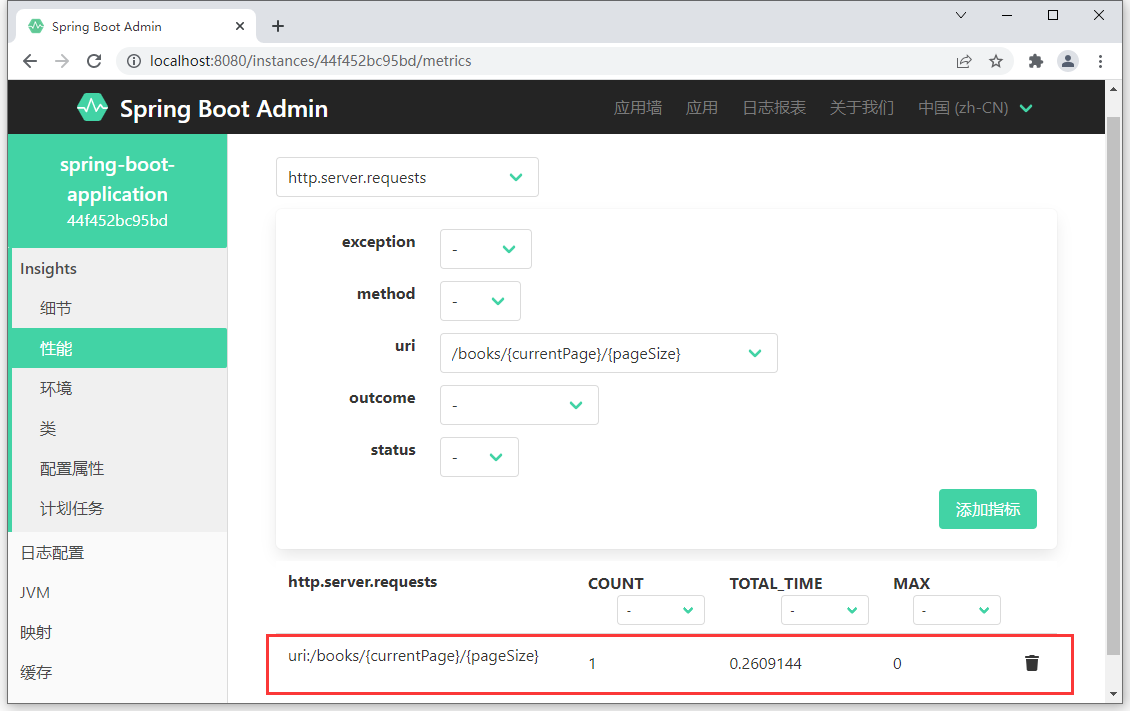Open the http.server.requests metric dropdown
This screenshot has height=711, width=1130.
tap(407, 177)
